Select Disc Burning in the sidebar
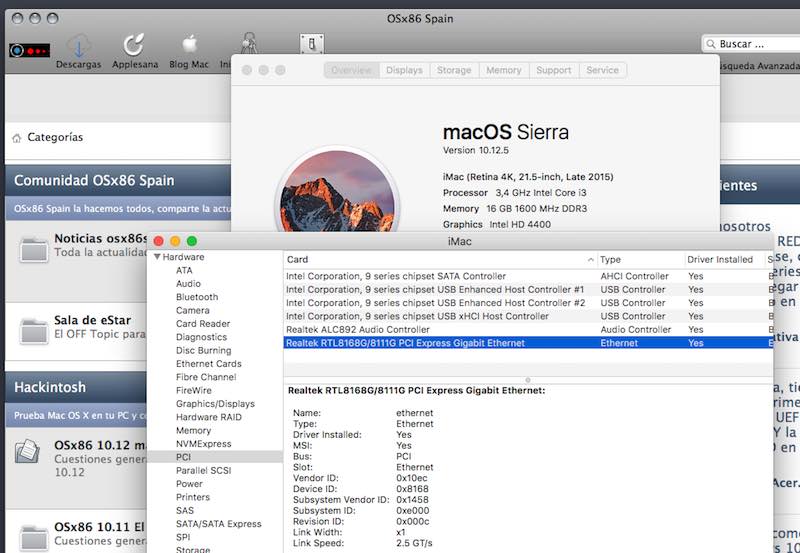This screenshot has height=553, width=800. (204, 350)
